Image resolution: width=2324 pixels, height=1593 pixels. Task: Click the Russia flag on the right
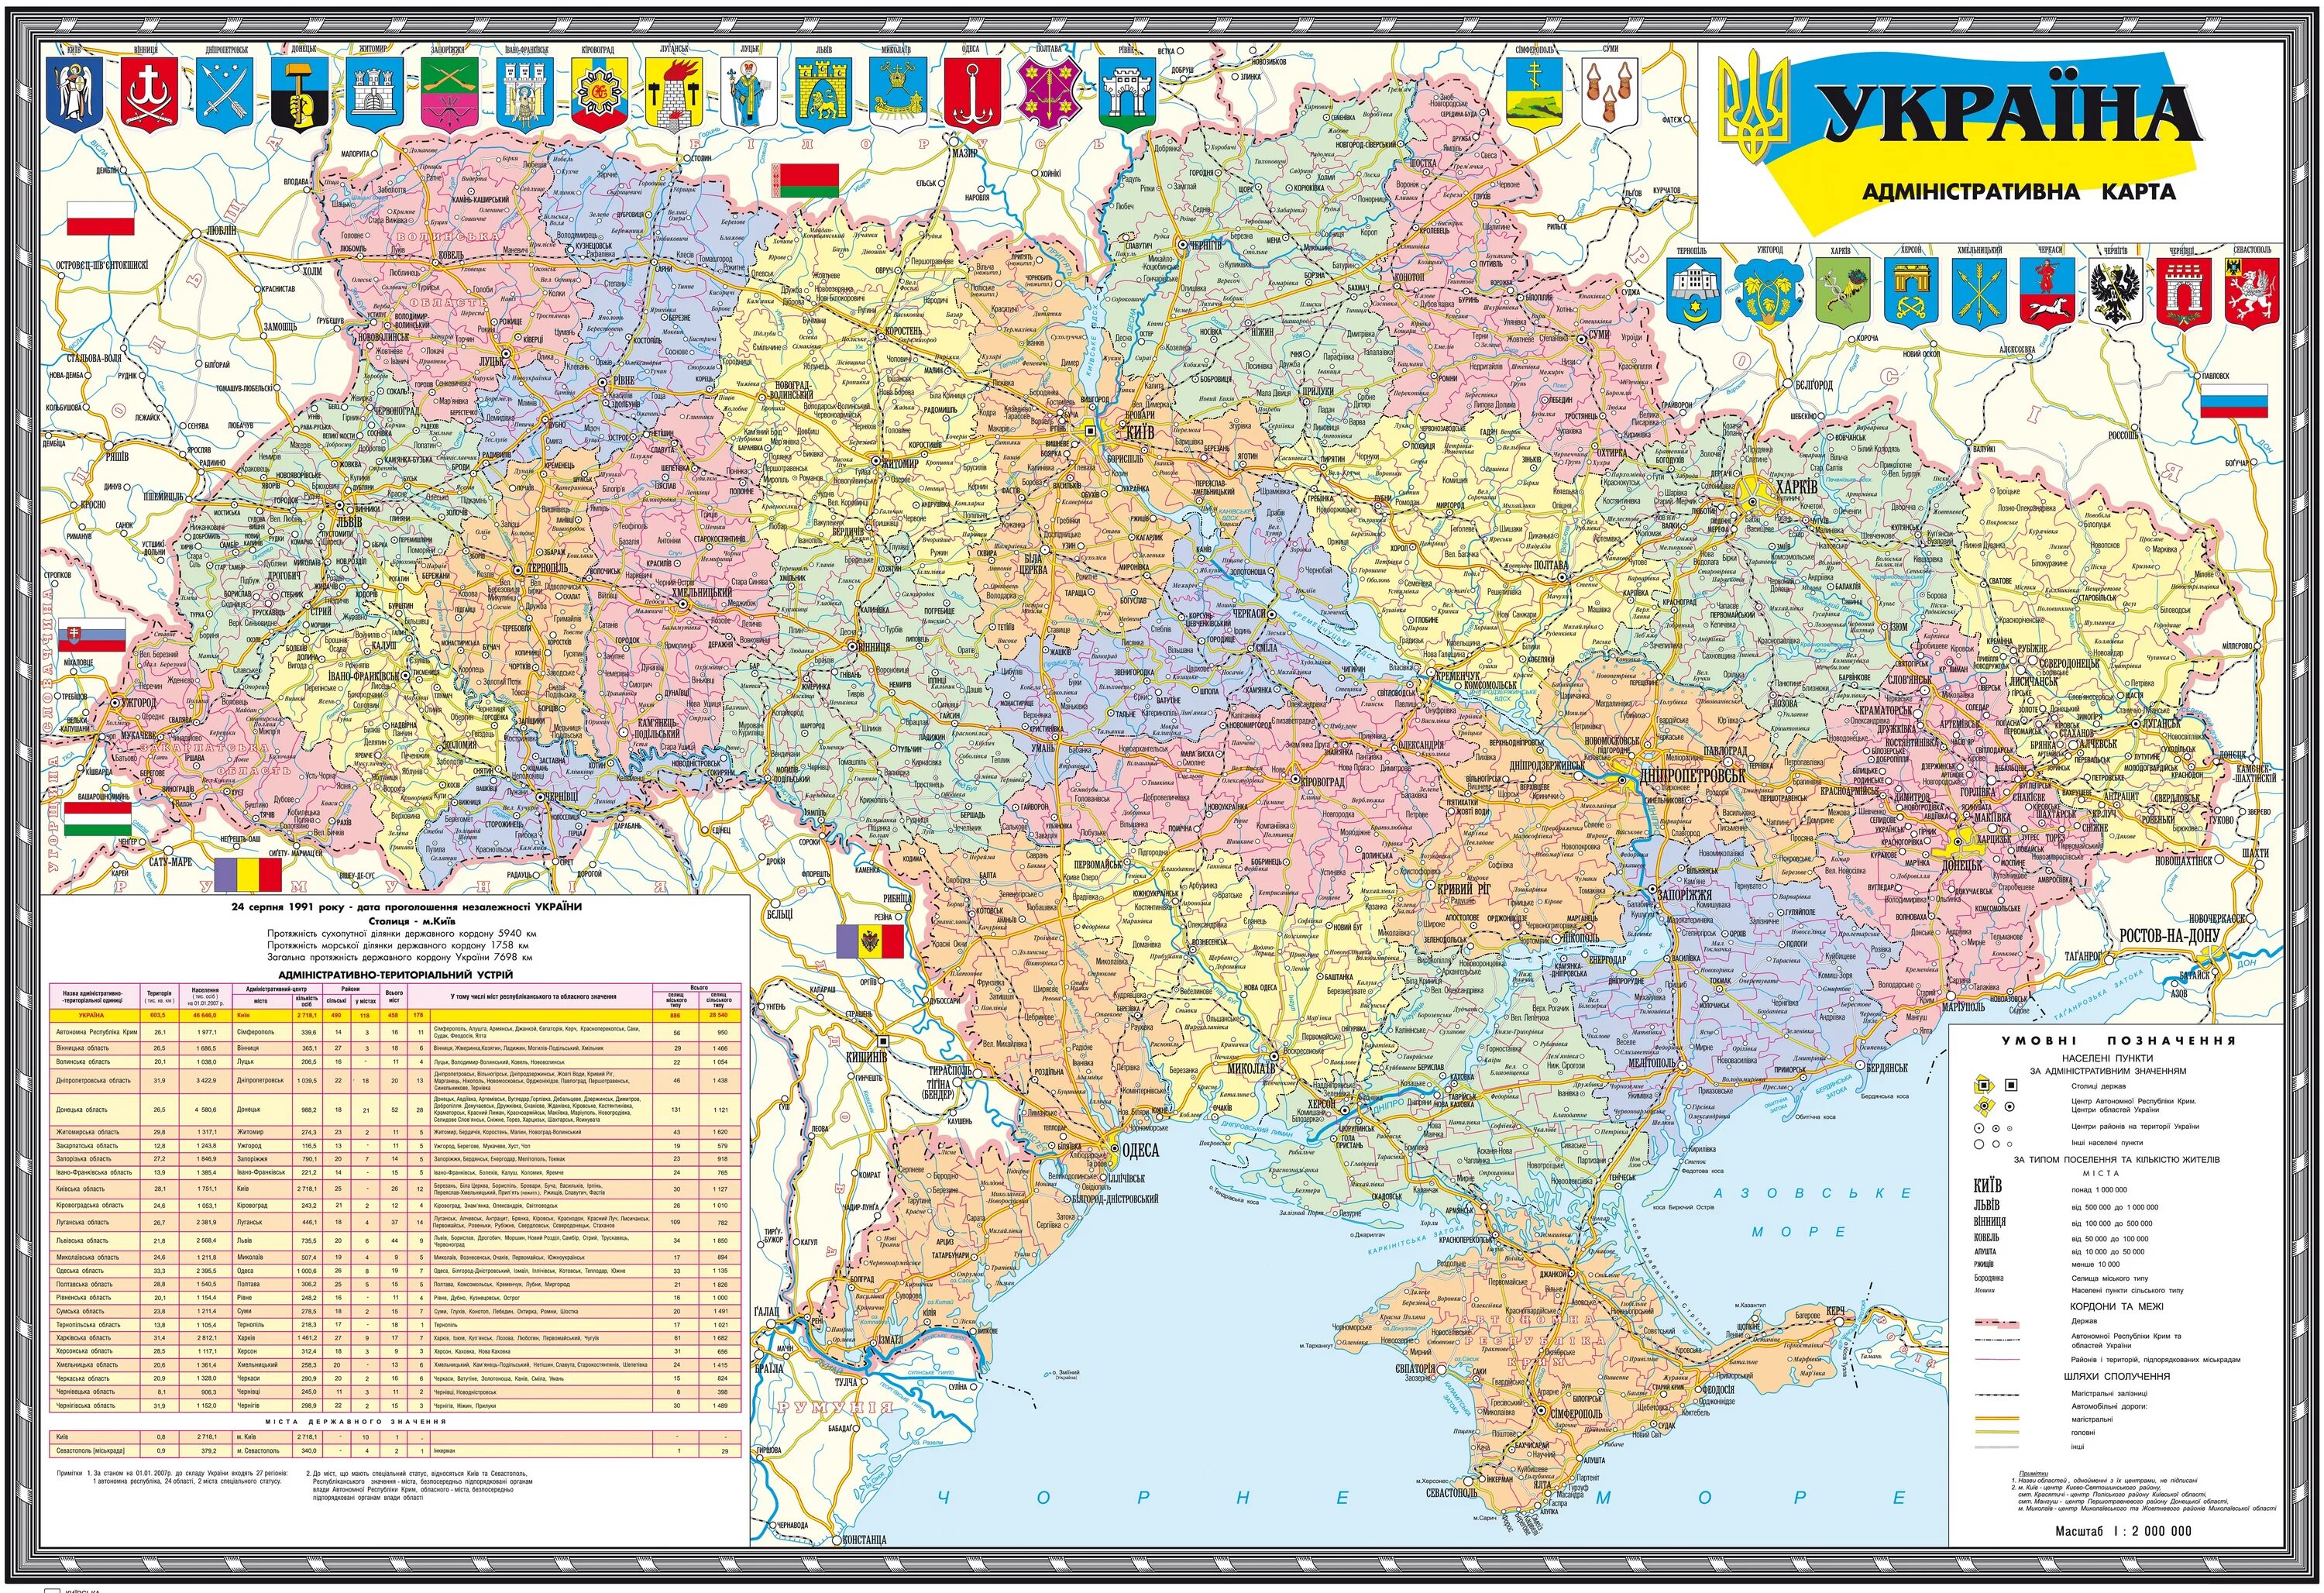point(2234,400)
